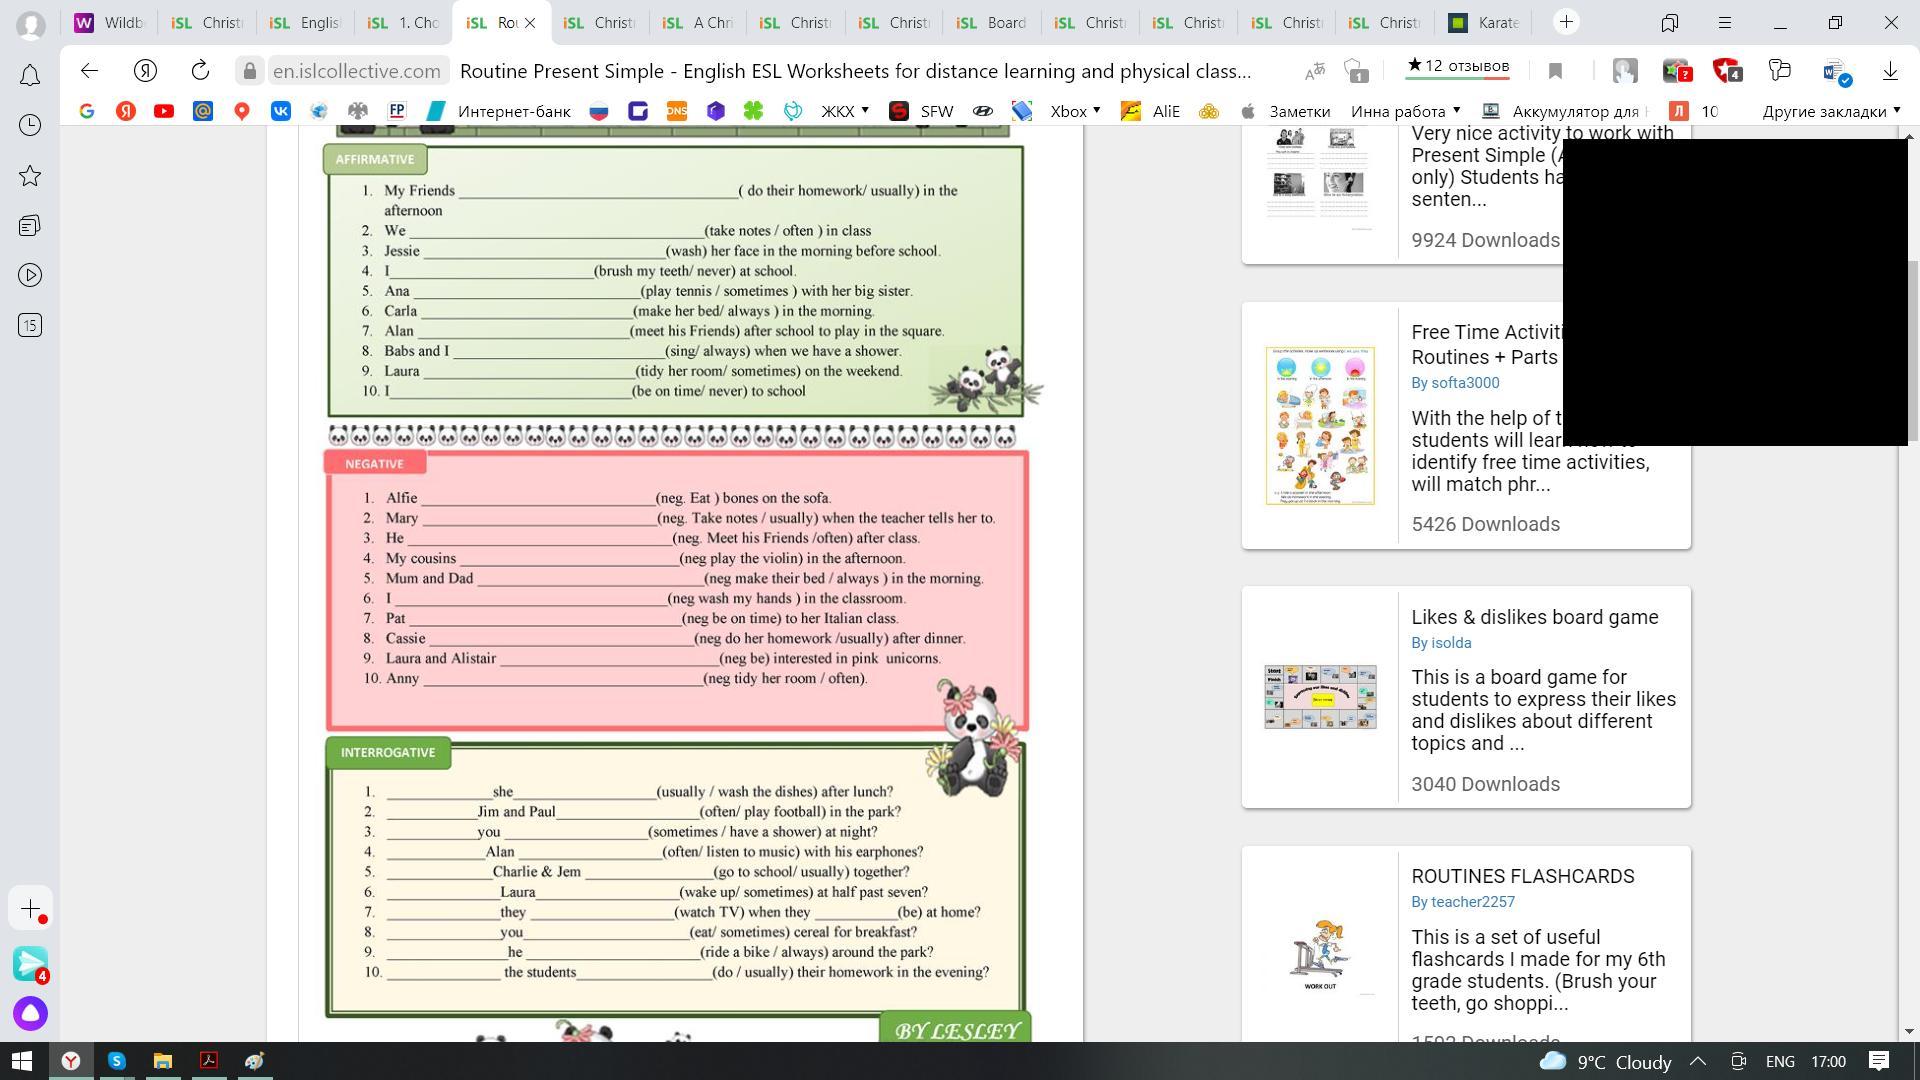Open a new tab with plus button
The width and height of the screenshot is (1920, 1080).
click(1566, 22)
